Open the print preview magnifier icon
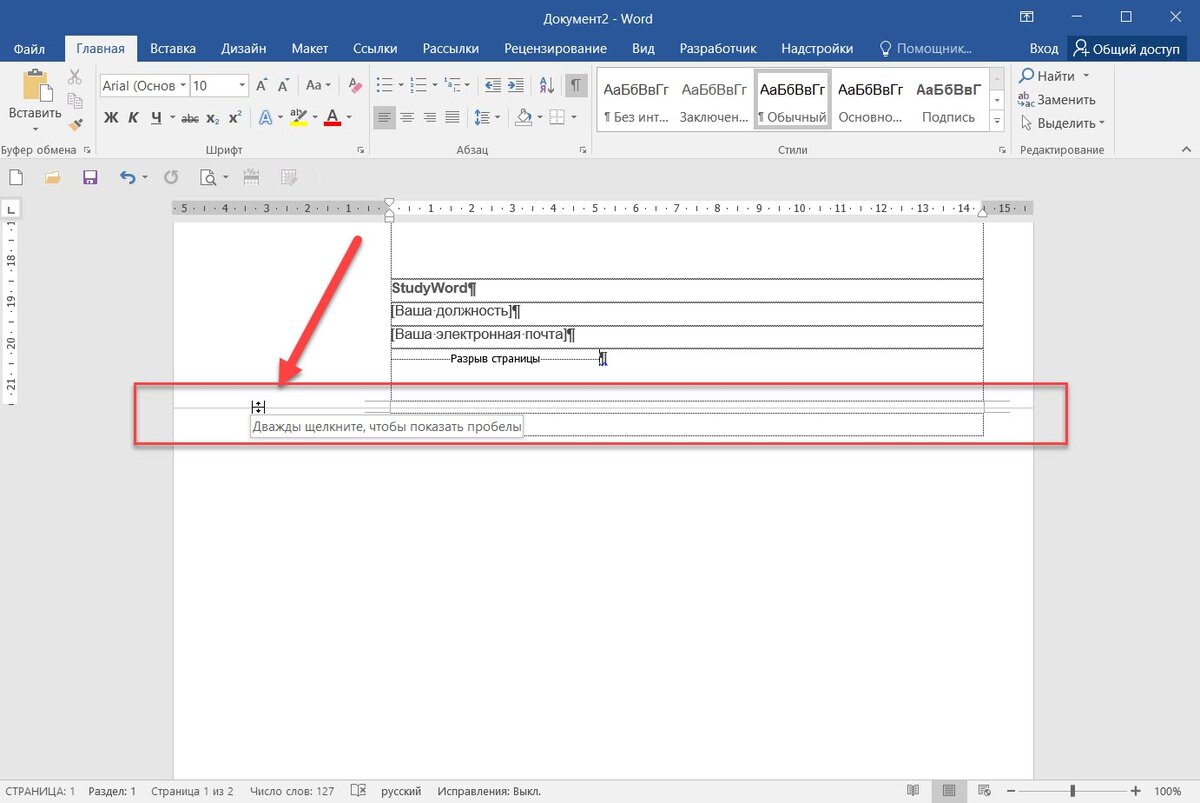 208,178
